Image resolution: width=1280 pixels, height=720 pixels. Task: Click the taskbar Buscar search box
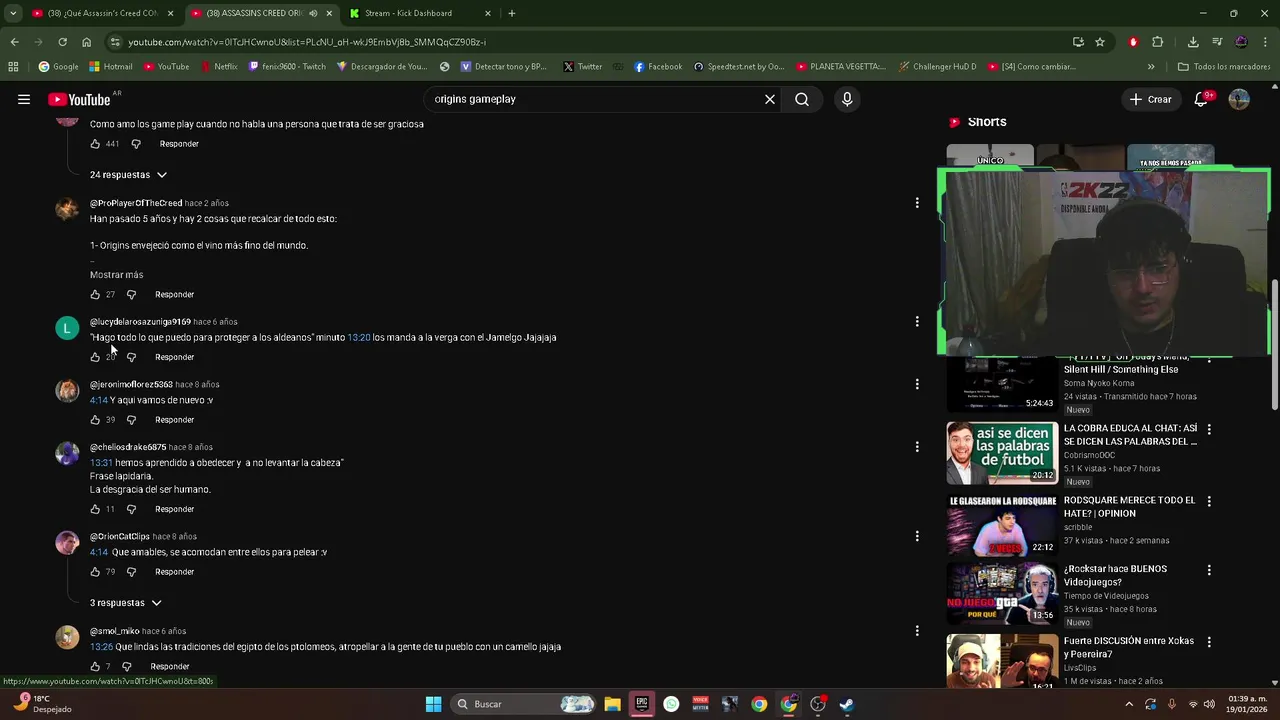coord(525,704)
